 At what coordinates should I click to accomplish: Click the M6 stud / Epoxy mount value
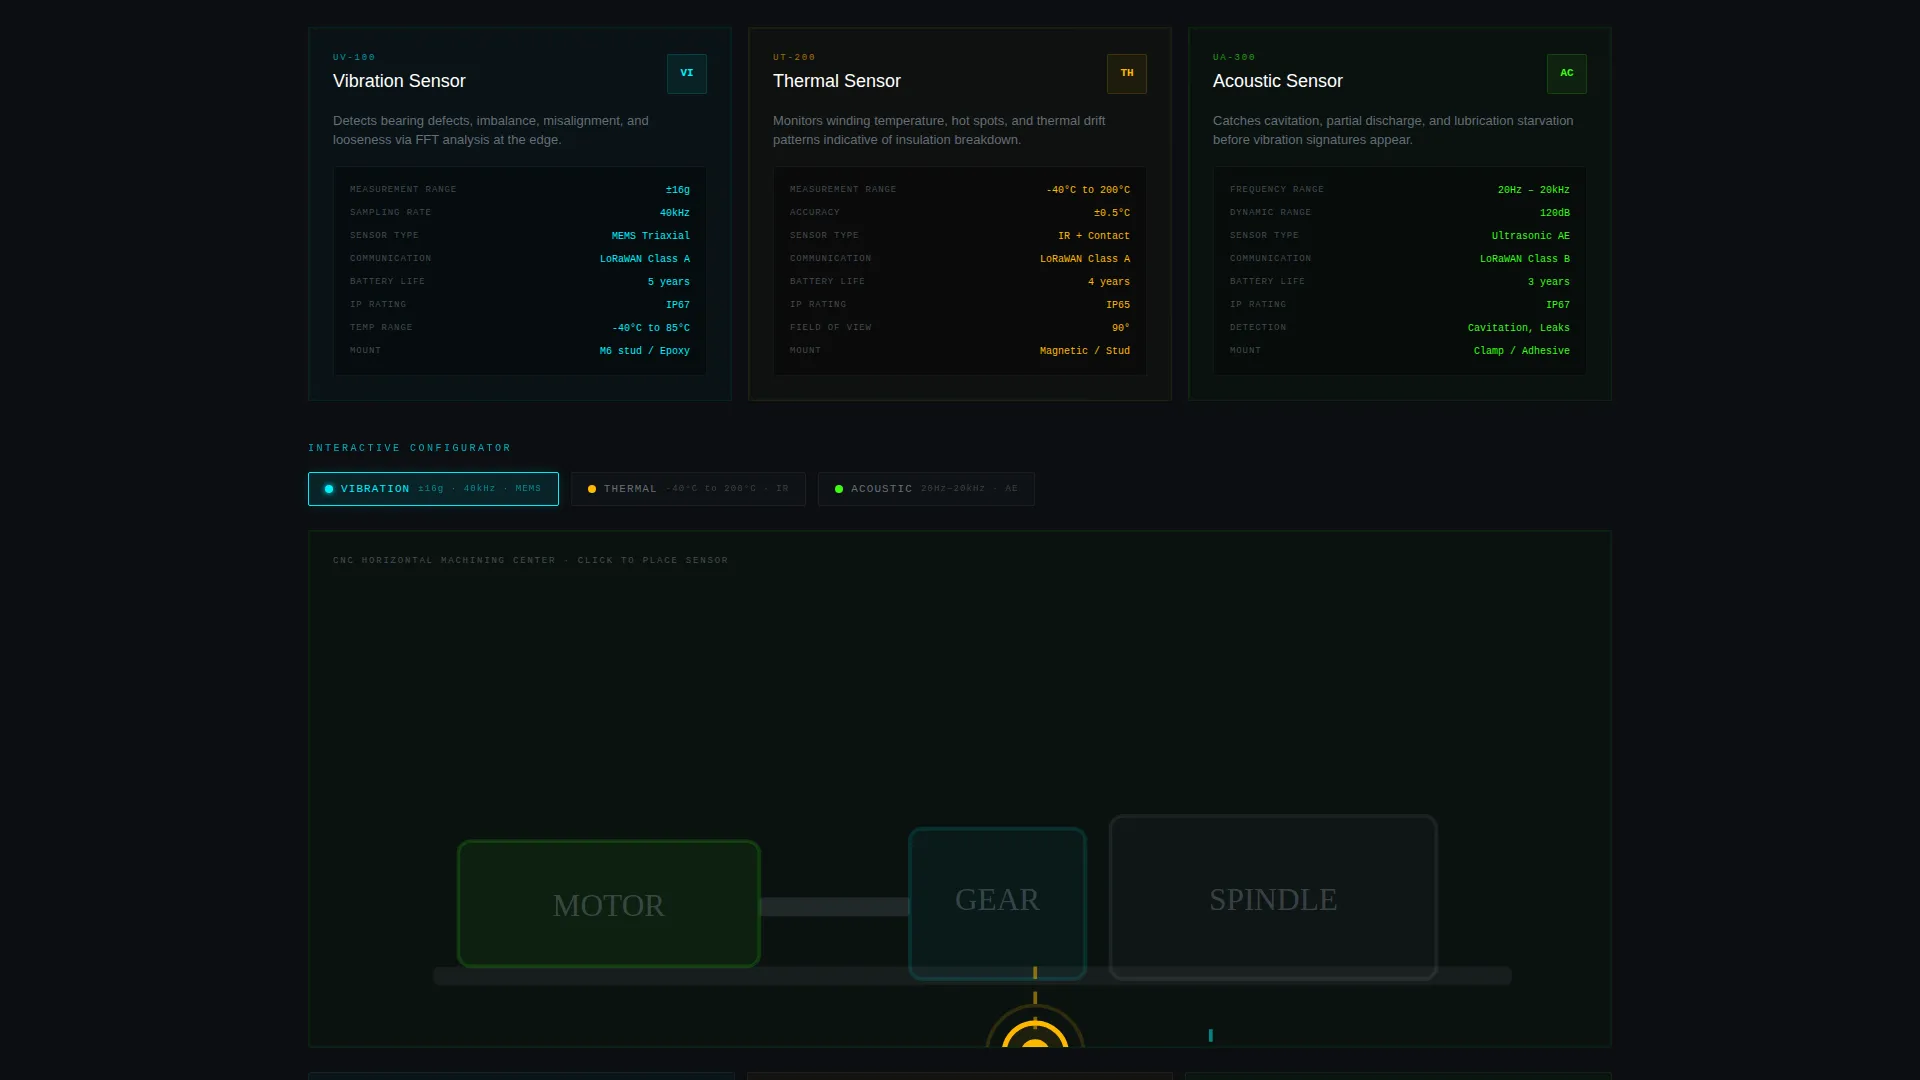(645, 351)
